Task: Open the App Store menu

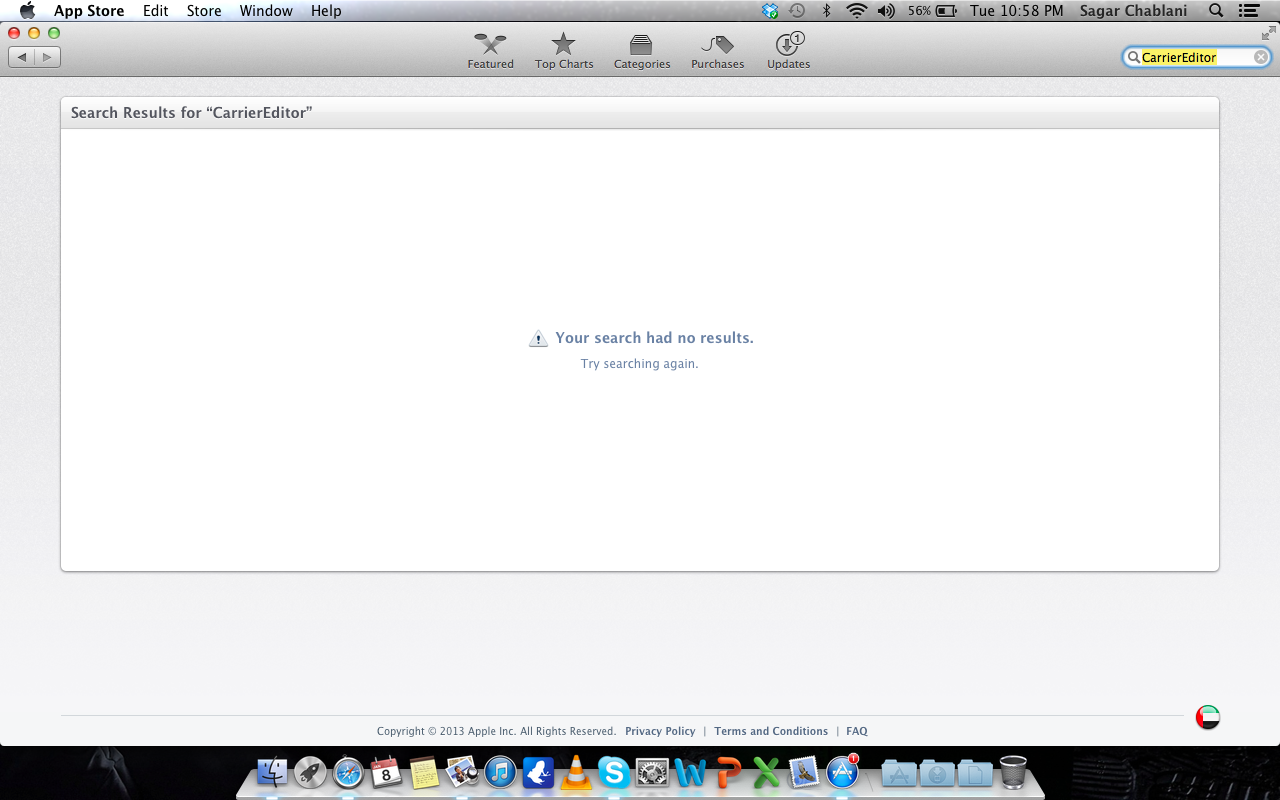Action: (x=89, y=11)
